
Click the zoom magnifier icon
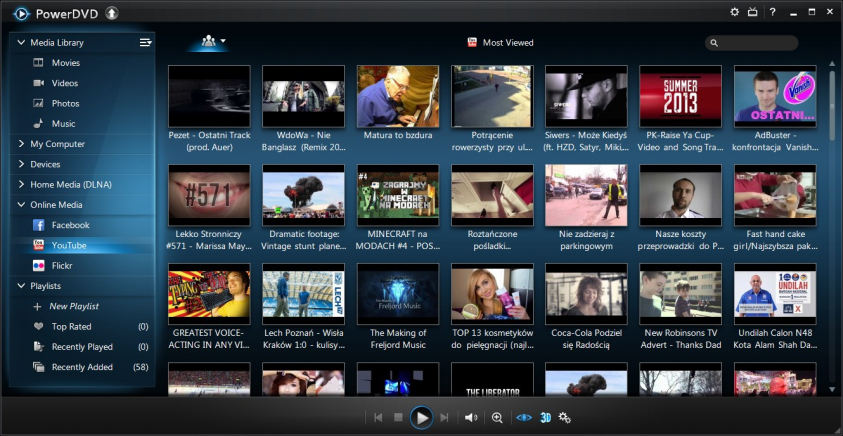pos(497,417)
